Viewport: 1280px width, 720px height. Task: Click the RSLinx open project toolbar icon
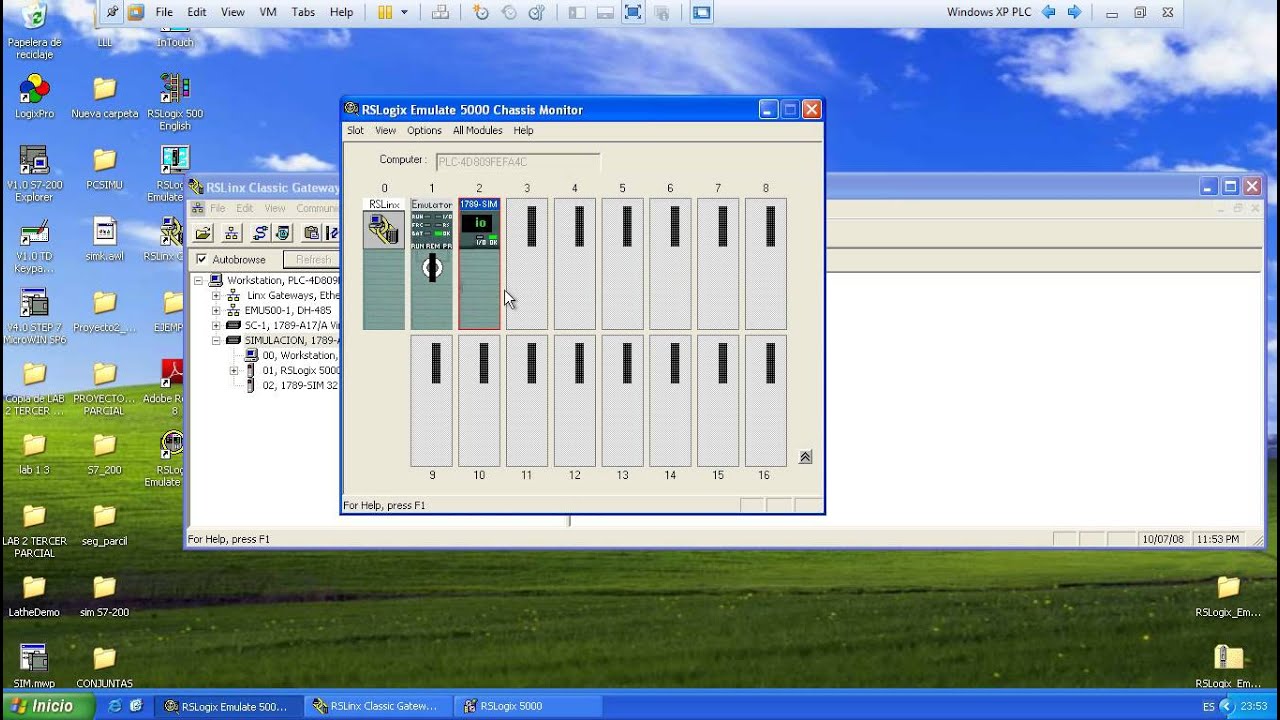[x=203, y=233]
